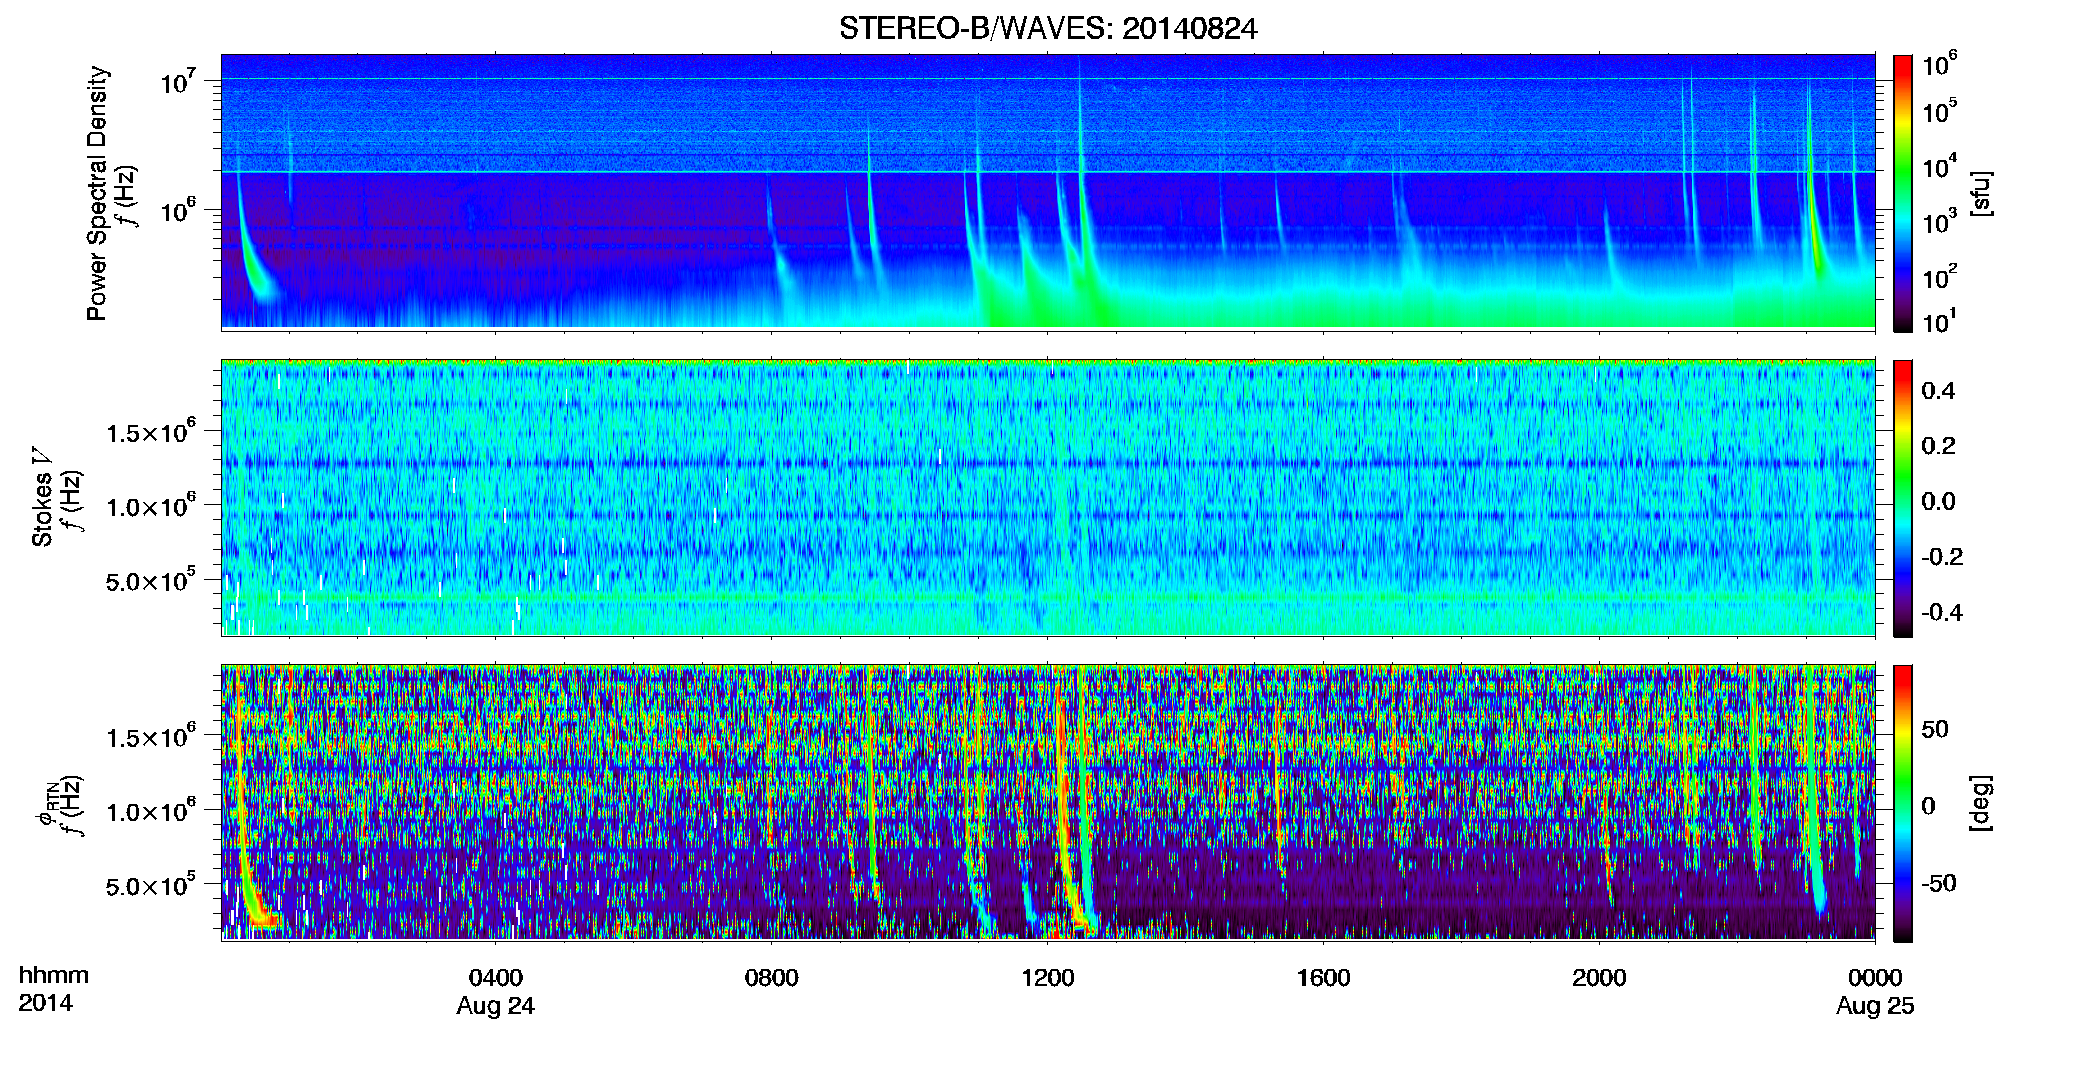
Task: Click the Power Spectral Density axis label
Action: point(97,193)
